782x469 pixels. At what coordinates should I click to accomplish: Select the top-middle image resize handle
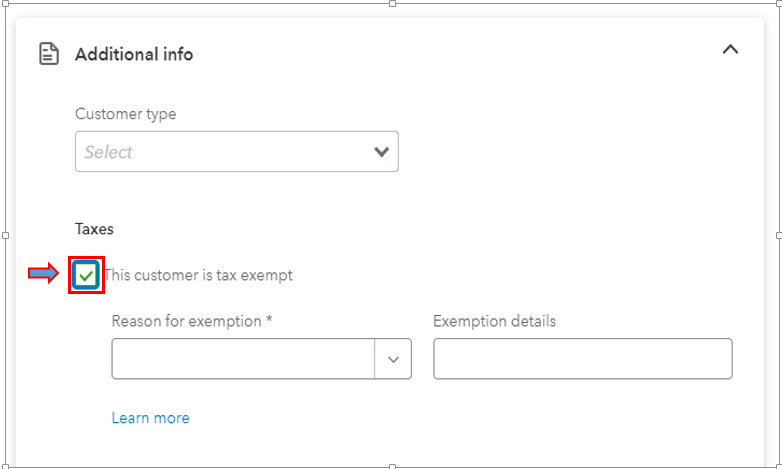point(392,3)
